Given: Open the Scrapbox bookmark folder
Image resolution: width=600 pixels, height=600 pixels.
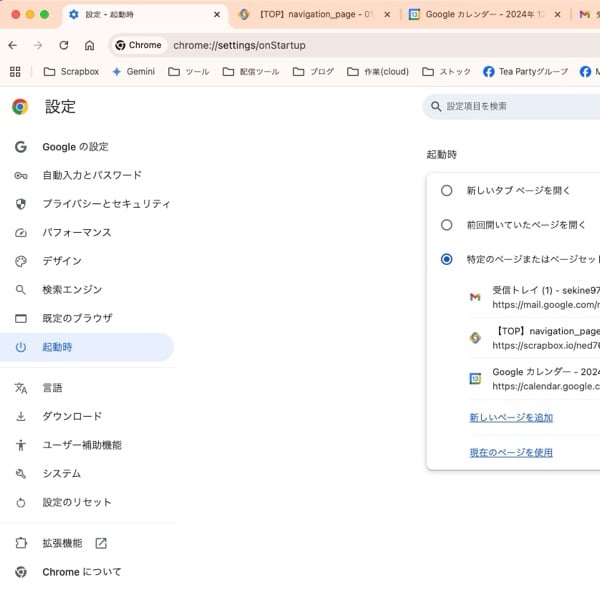Looking at the screenshot, I should pos(71,72).
